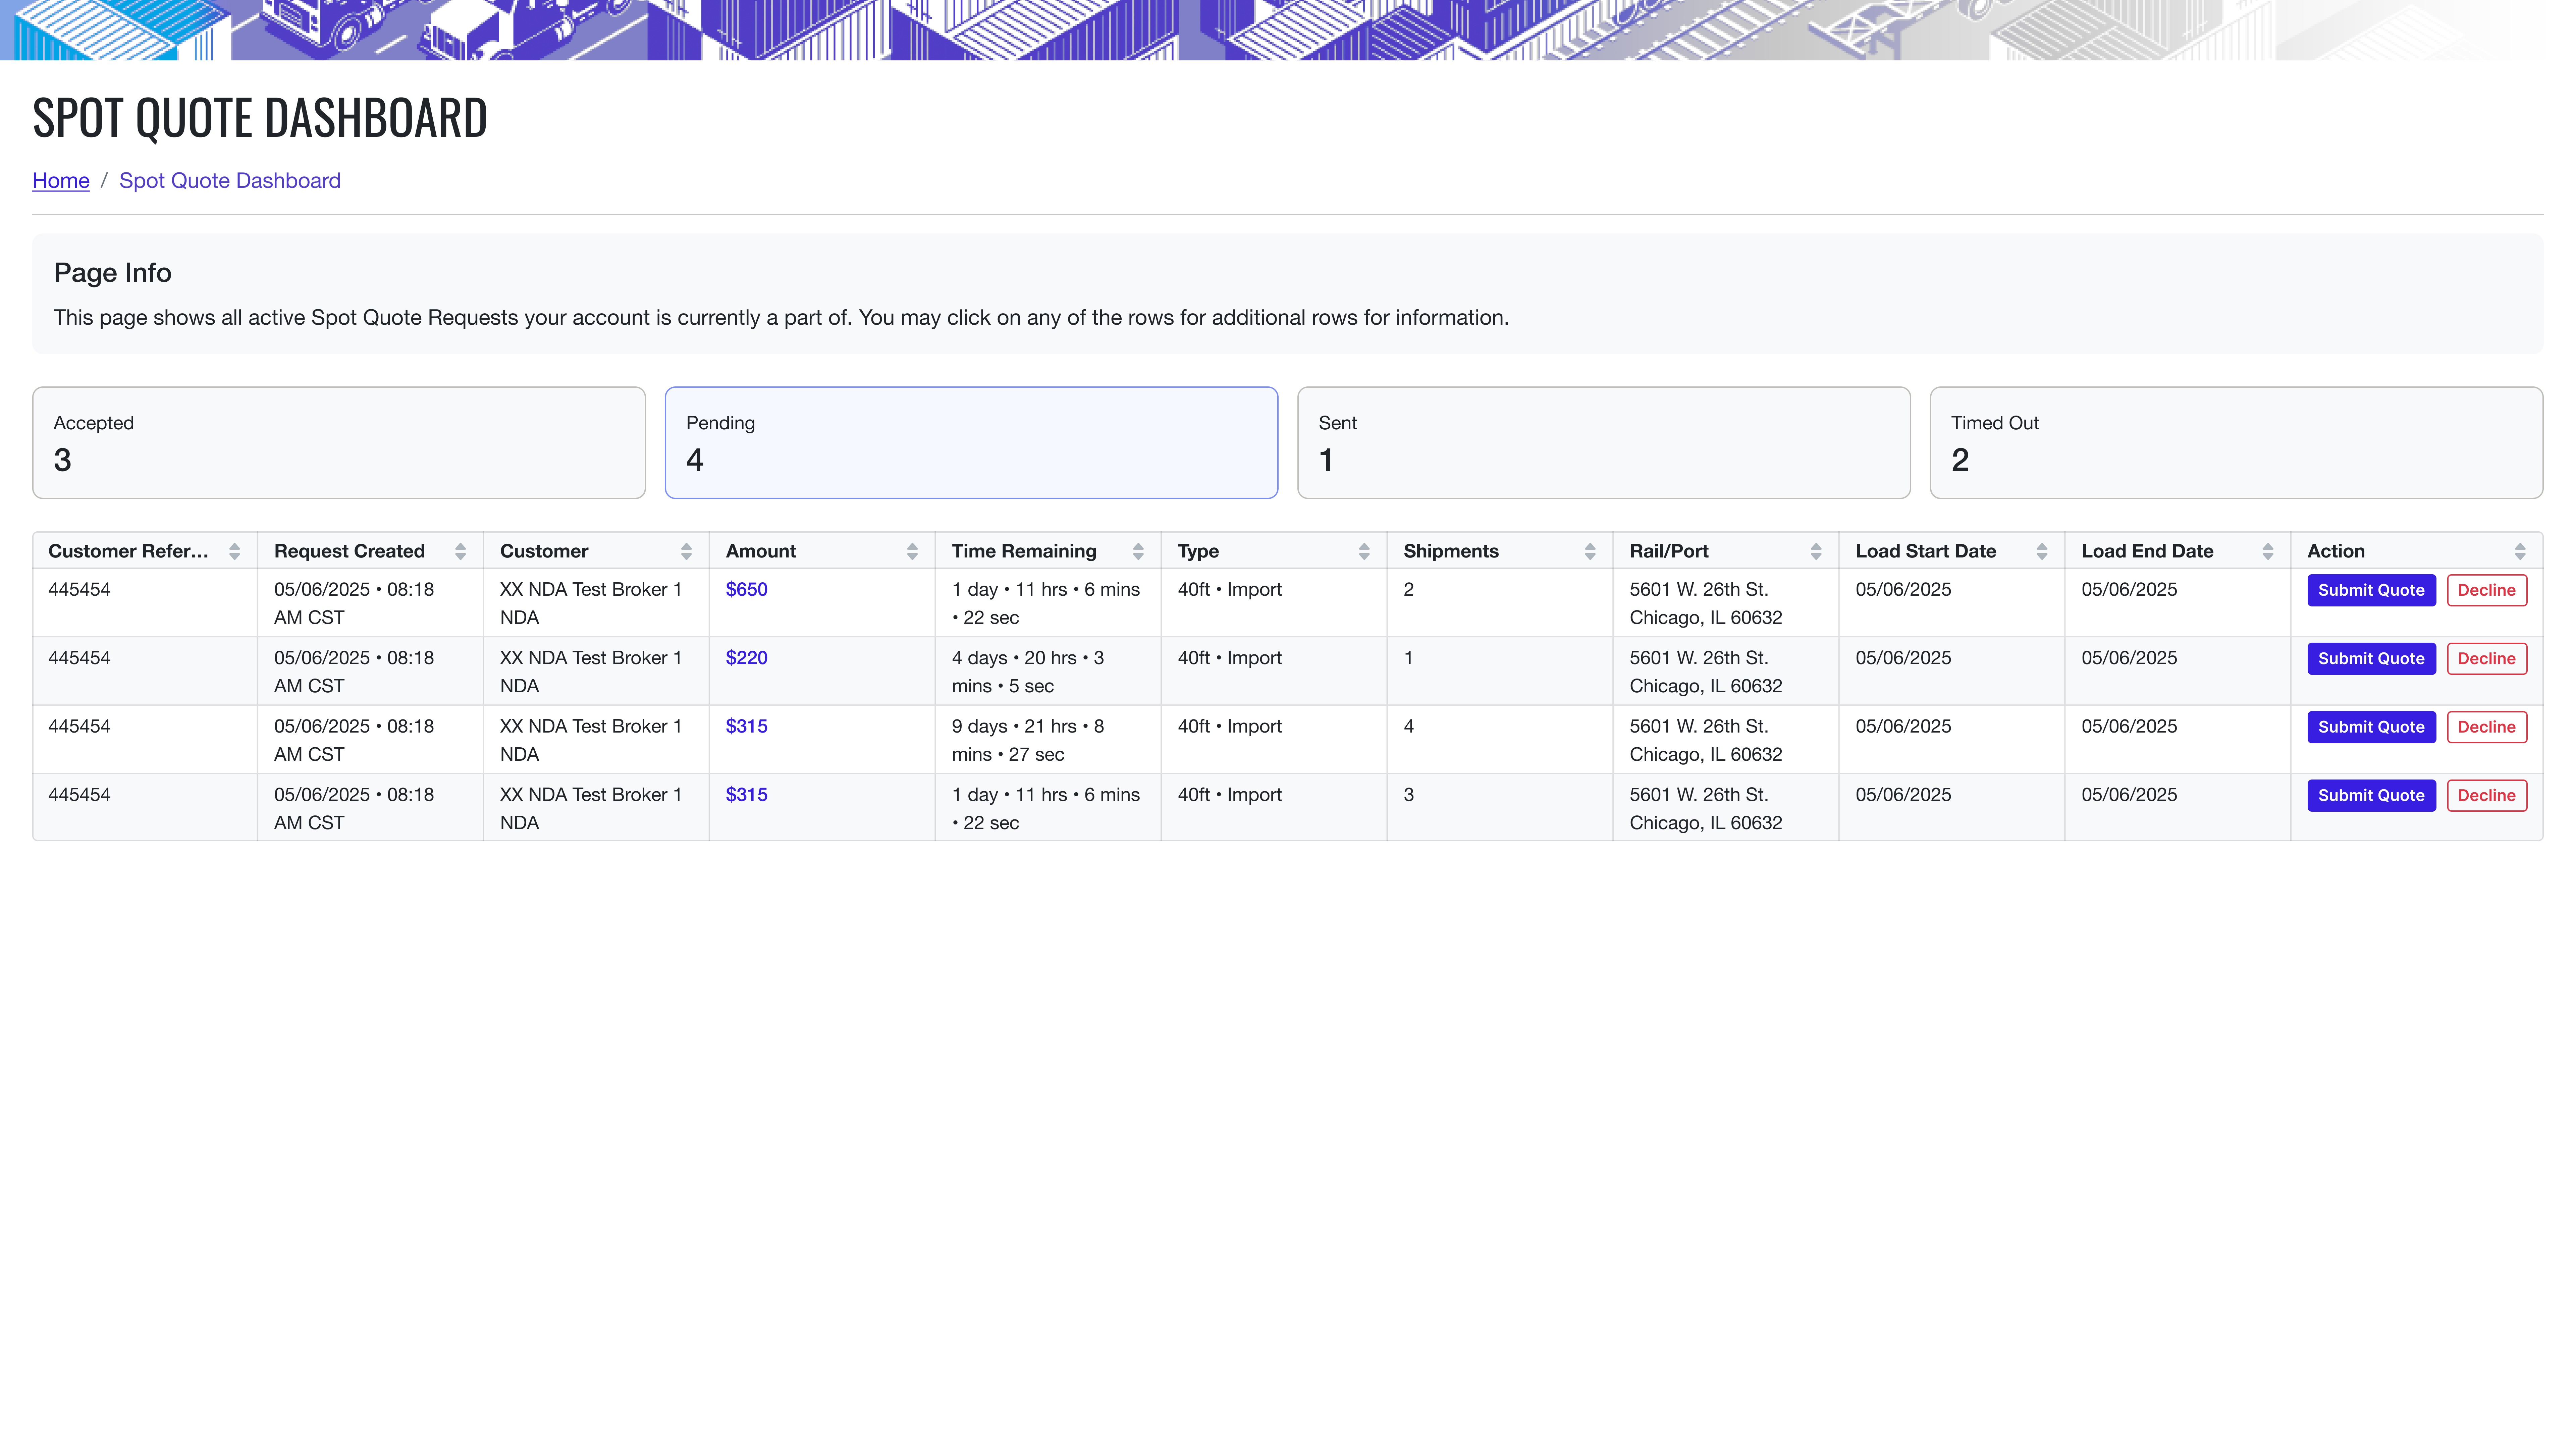
Task: Sort Shipments column using arrows
Action: point(1590,551)
